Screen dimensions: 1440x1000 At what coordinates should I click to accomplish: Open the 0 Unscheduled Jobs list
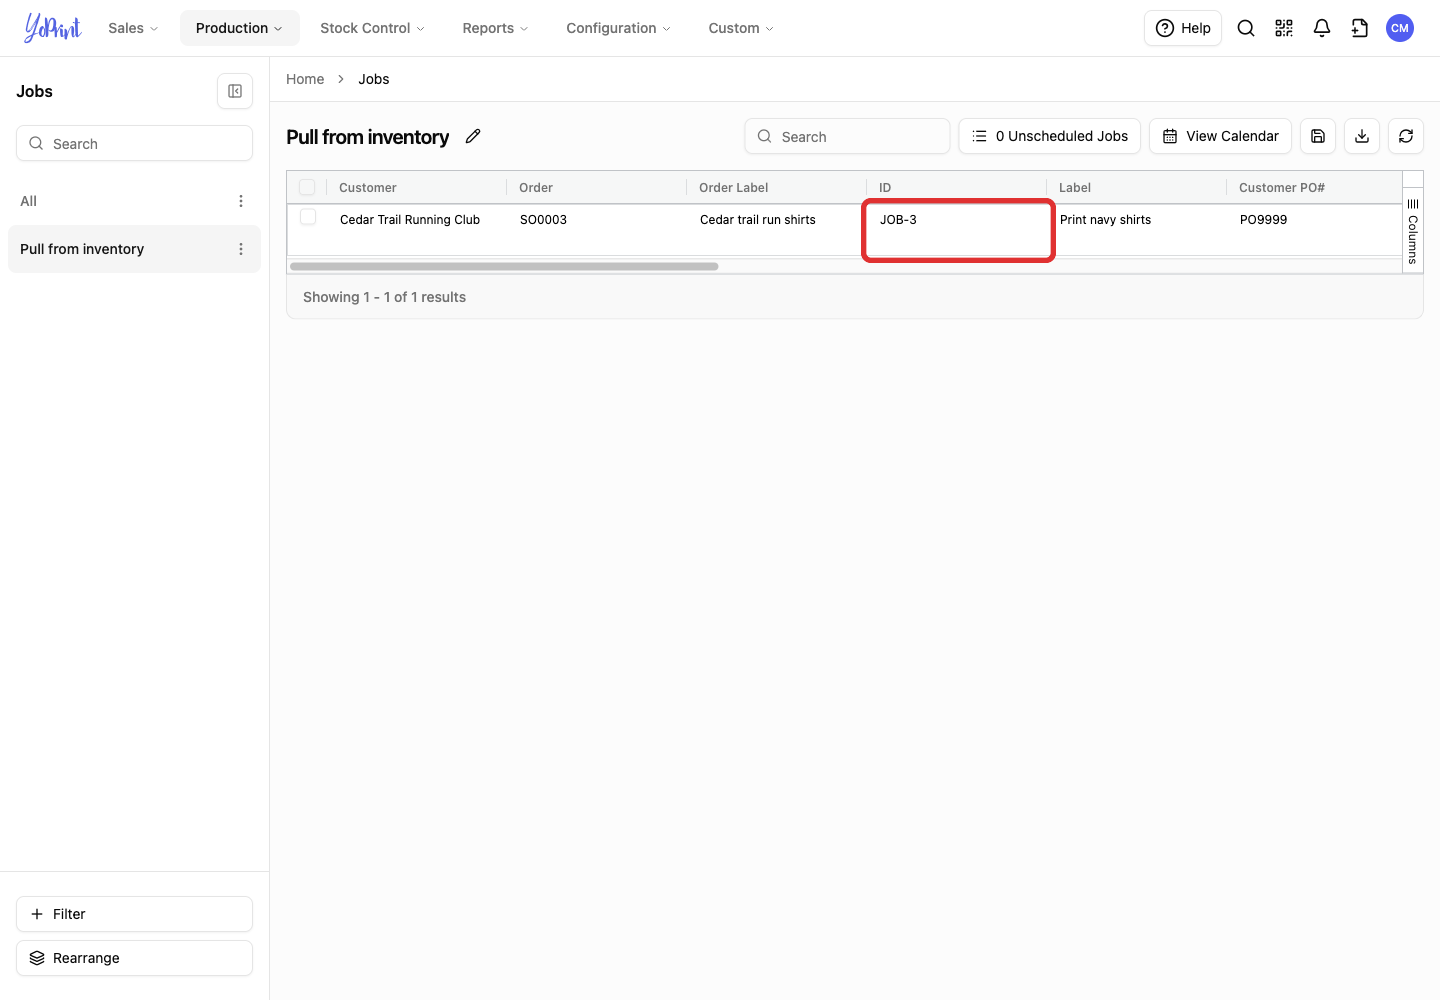(1050, 136)
